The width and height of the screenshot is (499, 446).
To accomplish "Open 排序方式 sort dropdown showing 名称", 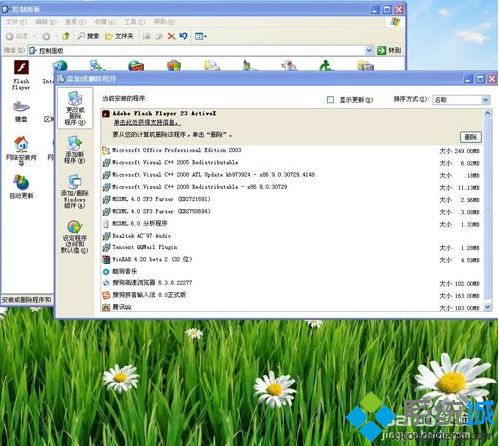I will 461,100.
